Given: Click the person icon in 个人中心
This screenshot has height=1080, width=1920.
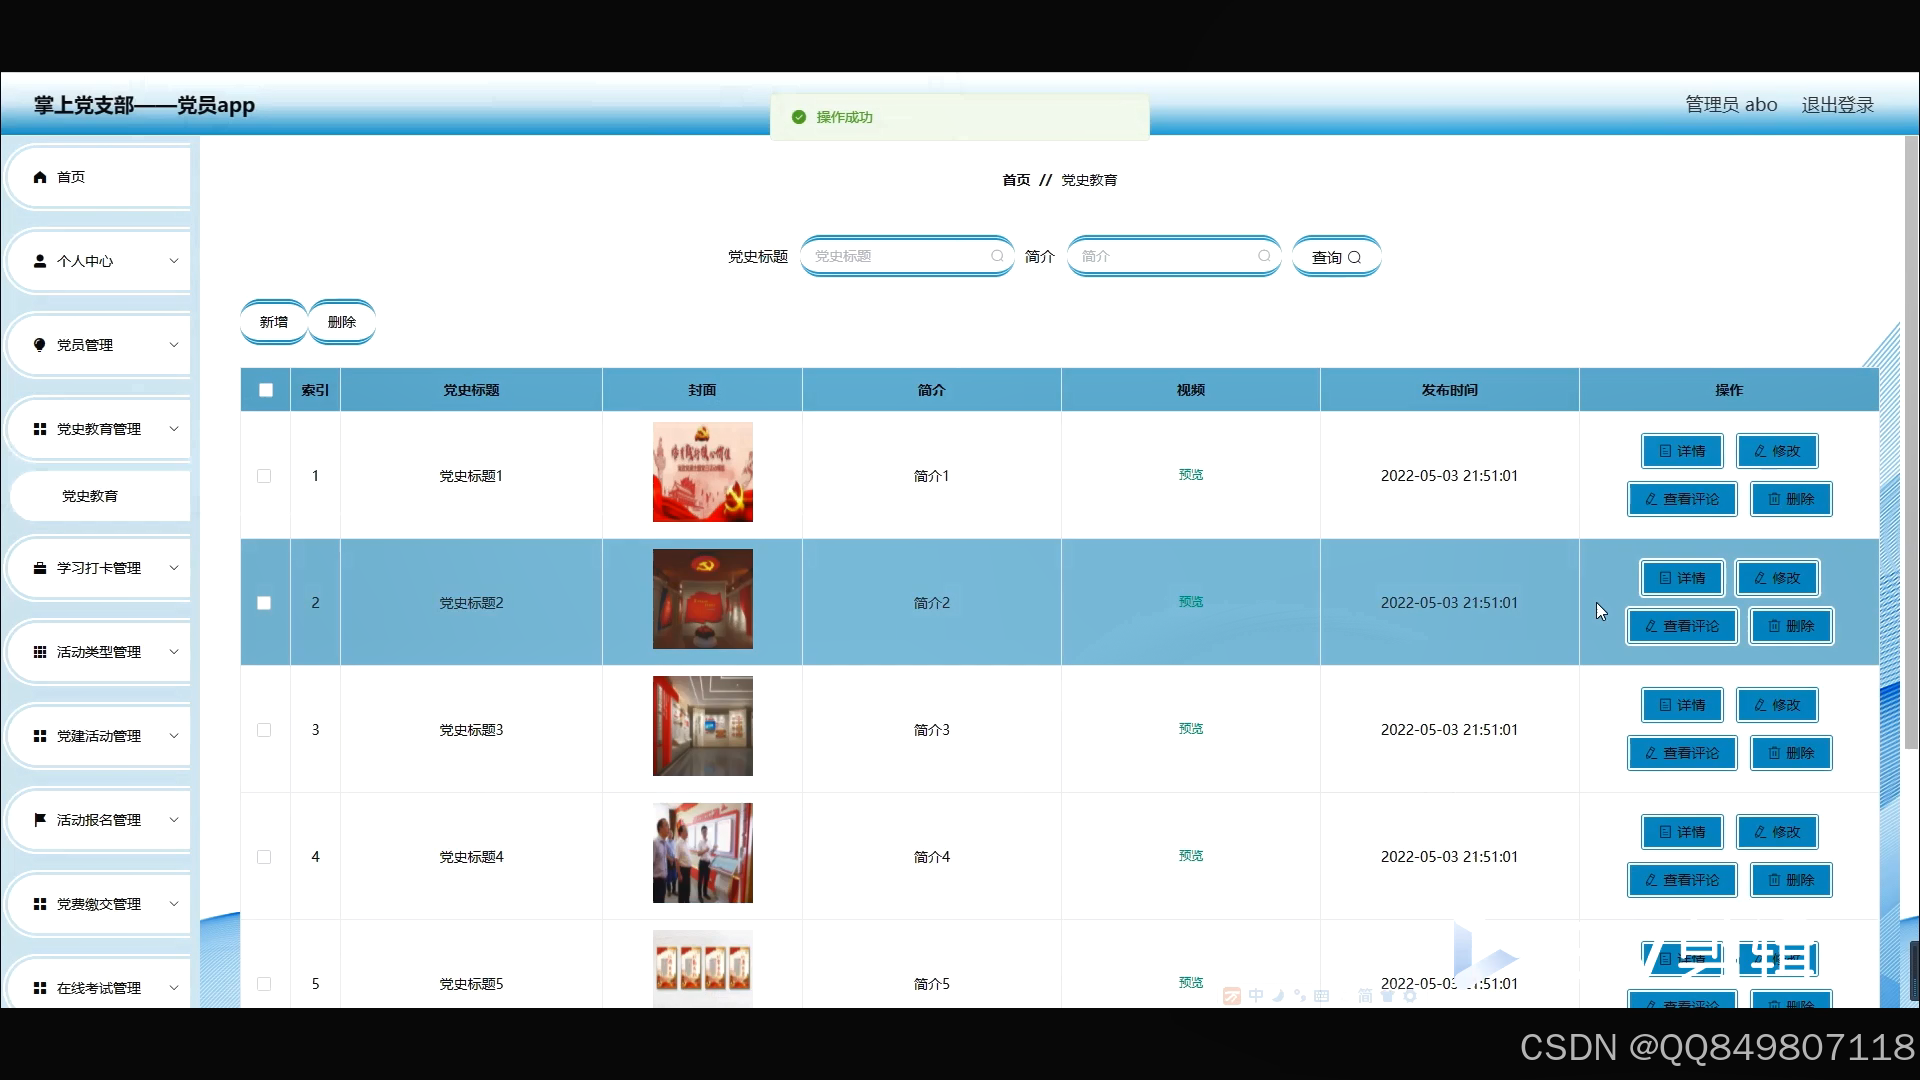Looking at the screenshot, I should pos(40,261).
